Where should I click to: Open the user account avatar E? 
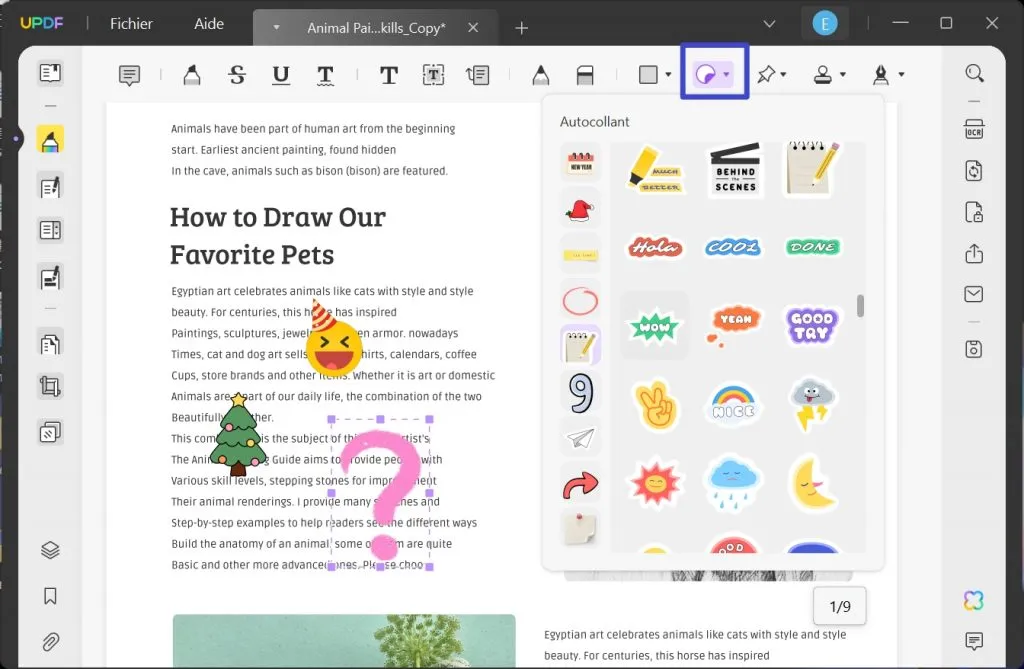tap(825, 24)
